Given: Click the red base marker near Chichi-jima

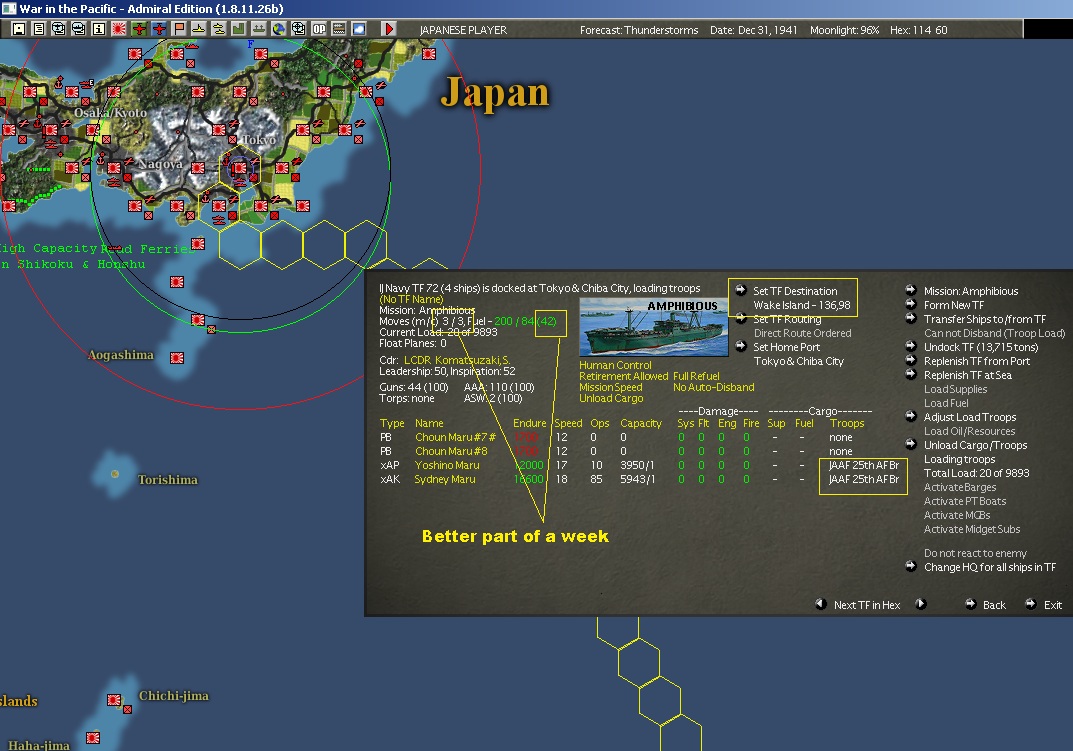Looking at the screenshot, I should point(114,700).
